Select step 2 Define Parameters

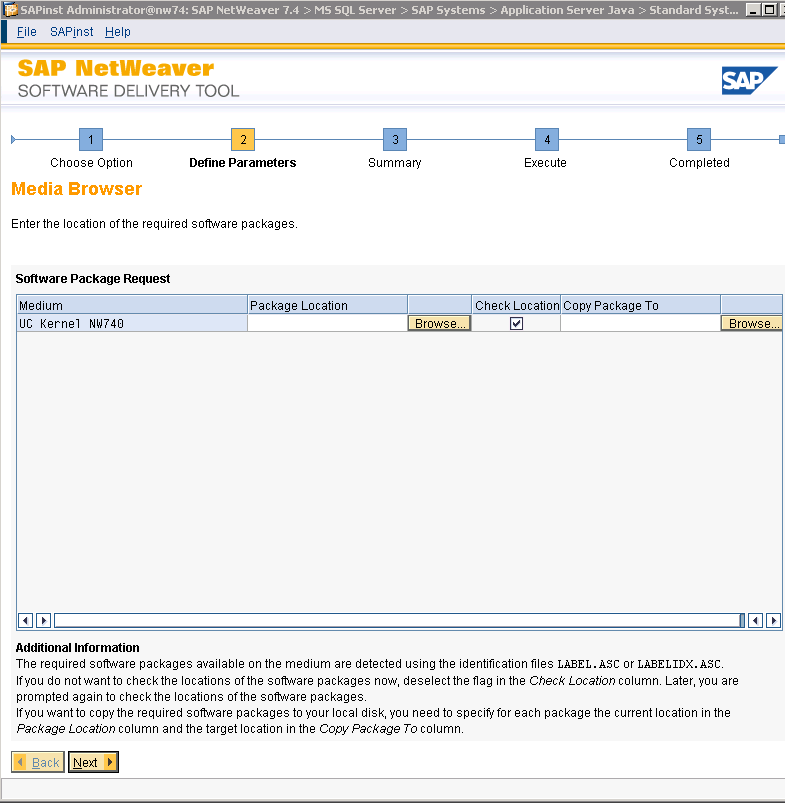coord(243,139)
